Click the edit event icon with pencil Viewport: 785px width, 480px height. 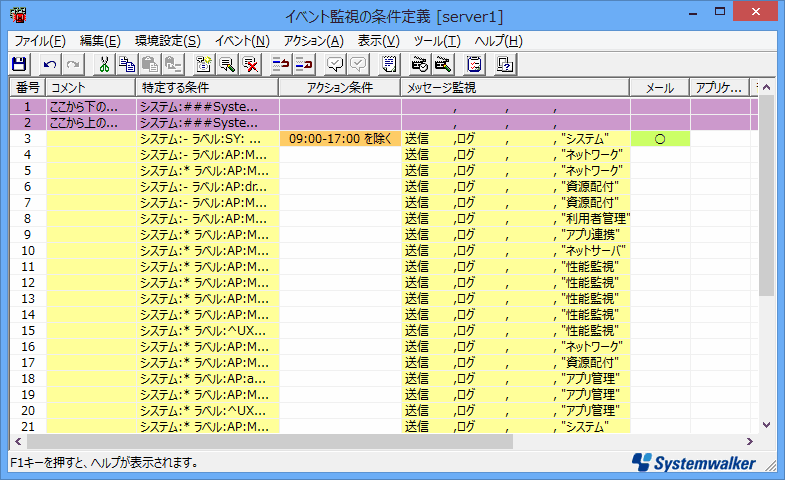coord(227,64)
